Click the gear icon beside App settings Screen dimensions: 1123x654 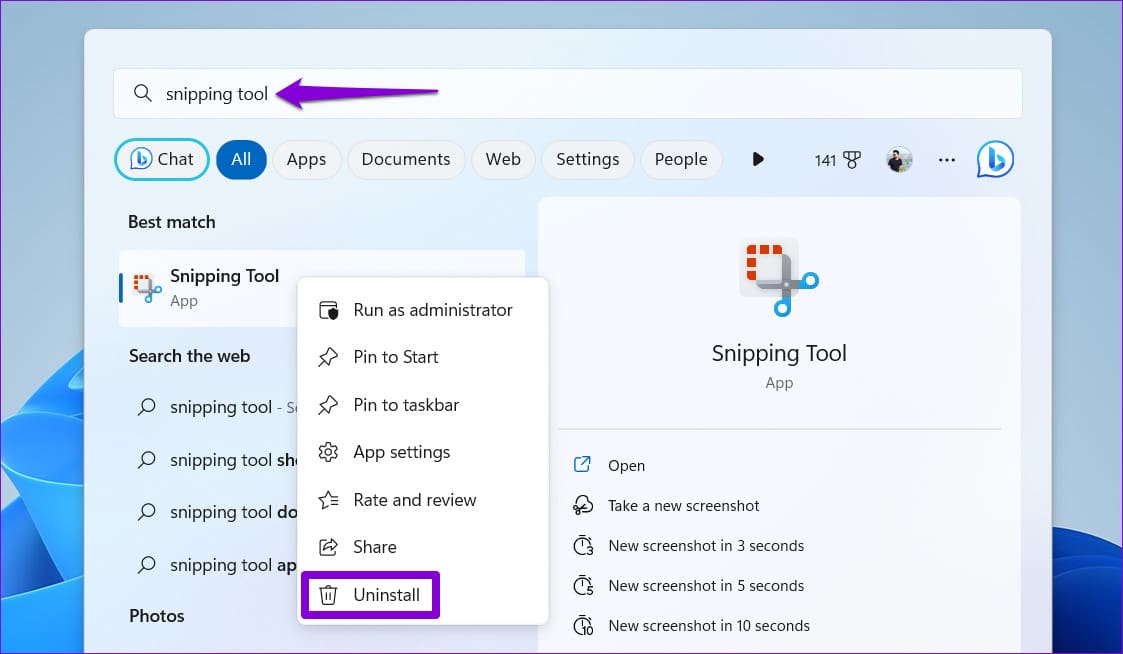point(328,452)
